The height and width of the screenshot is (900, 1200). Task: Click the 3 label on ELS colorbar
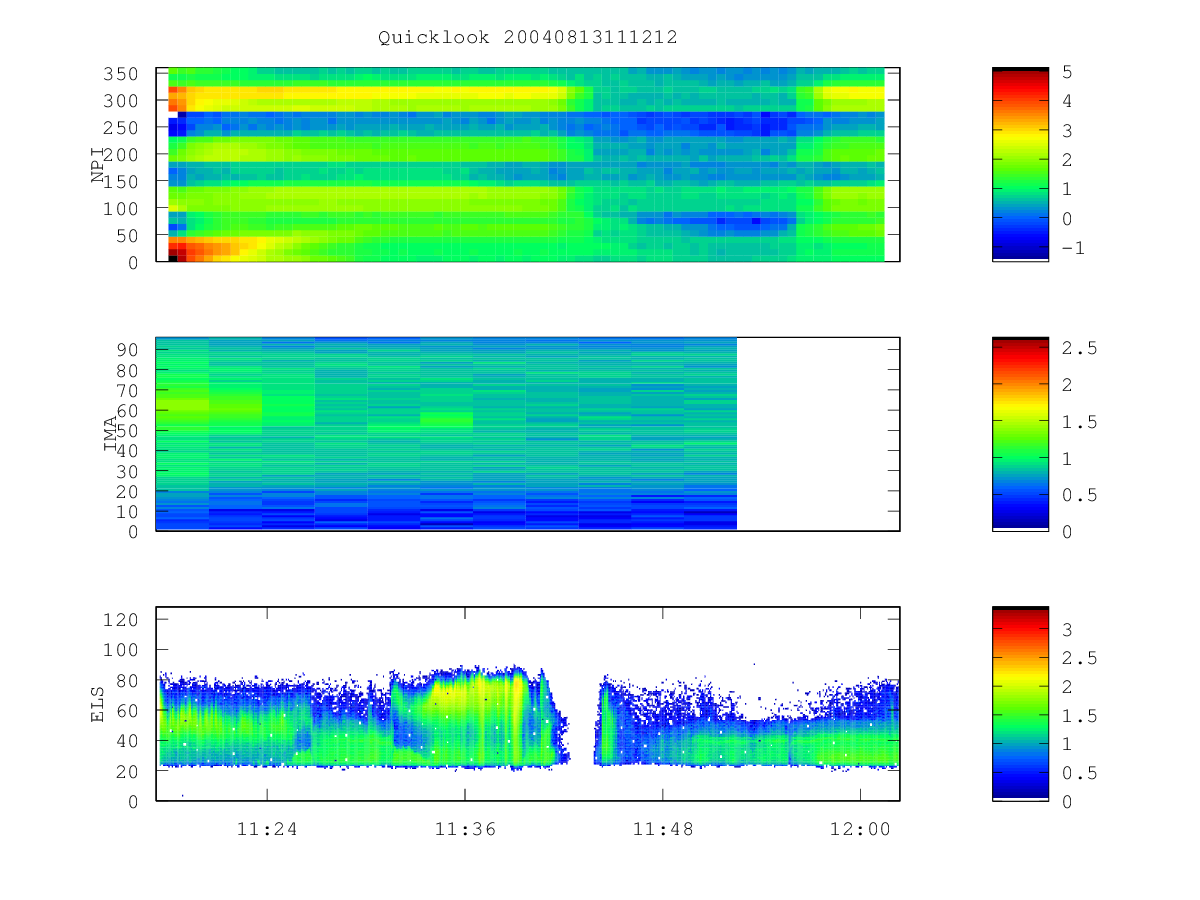tap(1068, 629)
